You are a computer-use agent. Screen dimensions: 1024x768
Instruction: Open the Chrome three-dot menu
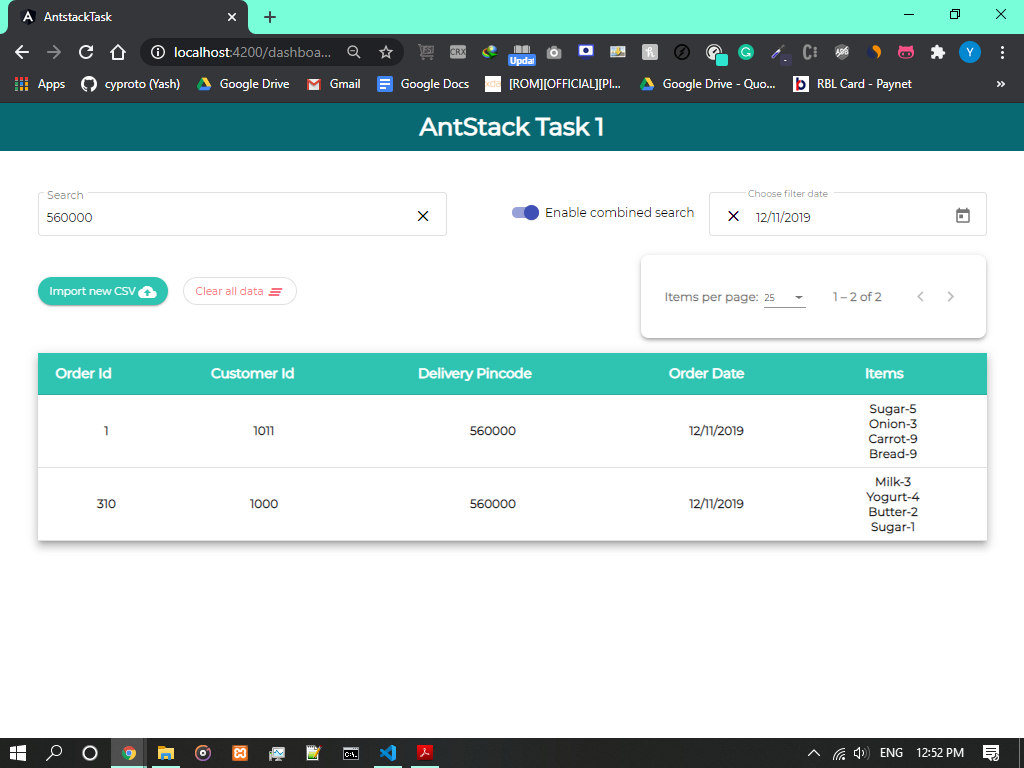1002,52
